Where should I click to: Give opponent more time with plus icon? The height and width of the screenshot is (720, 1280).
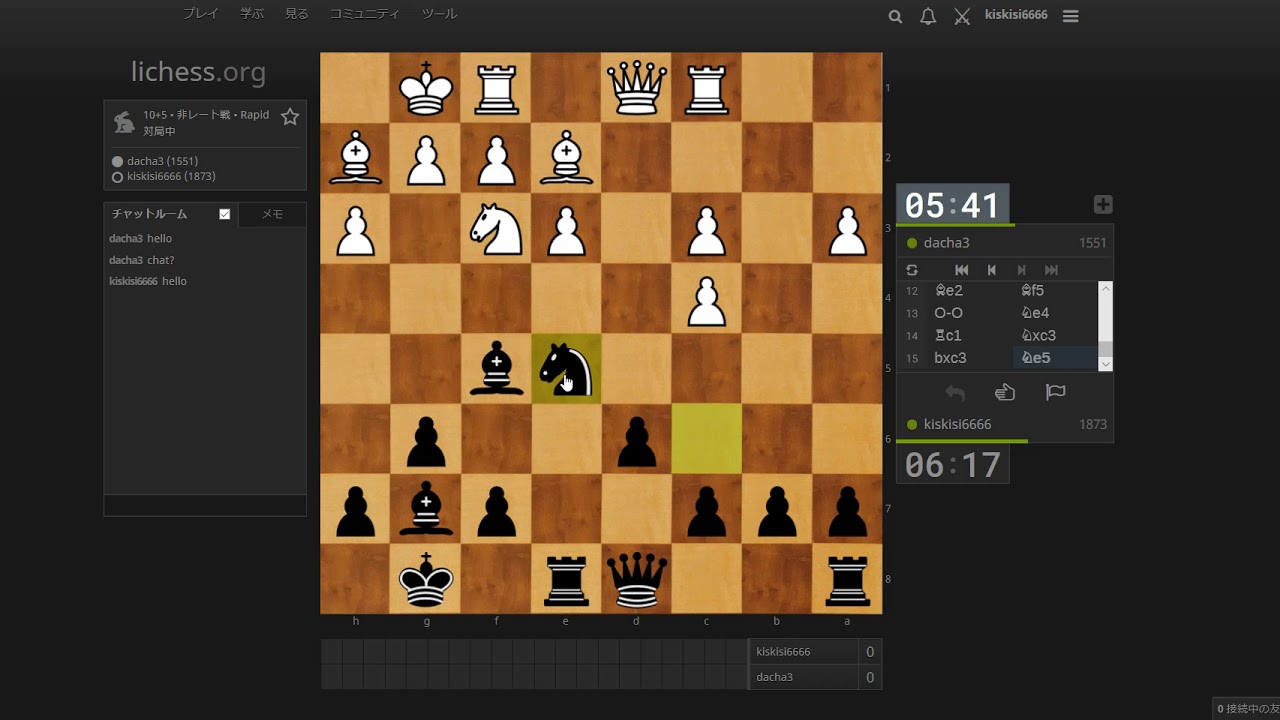pyautogui.click(x=1103, y=205)
